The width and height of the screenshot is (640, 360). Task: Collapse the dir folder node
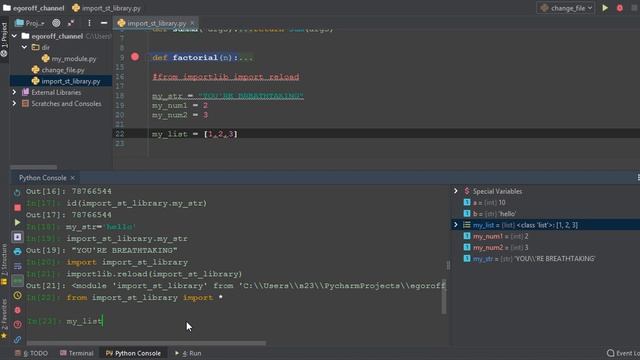pos(24,47)
